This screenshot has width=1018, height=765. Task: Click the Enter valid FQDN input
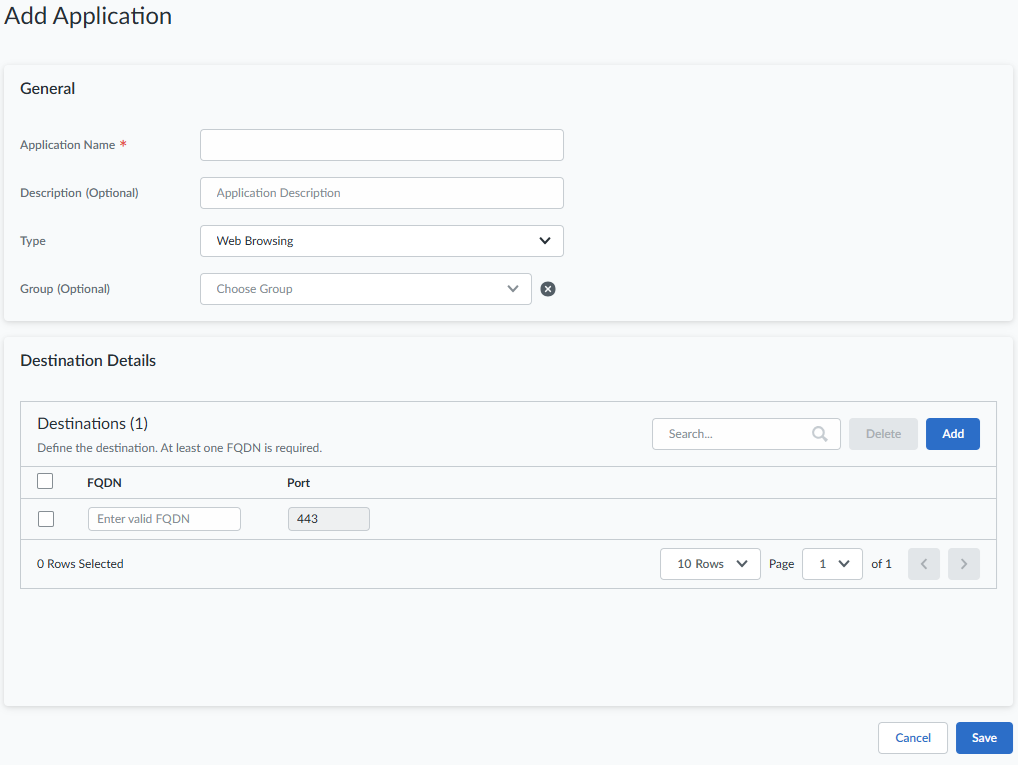[165, 519]
